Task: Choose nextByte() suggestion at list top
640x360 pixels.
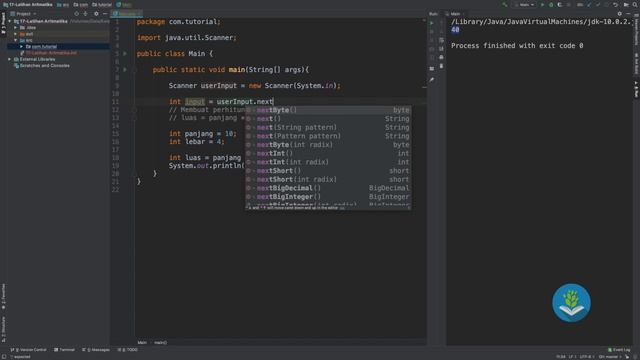Action: point(328,110)
